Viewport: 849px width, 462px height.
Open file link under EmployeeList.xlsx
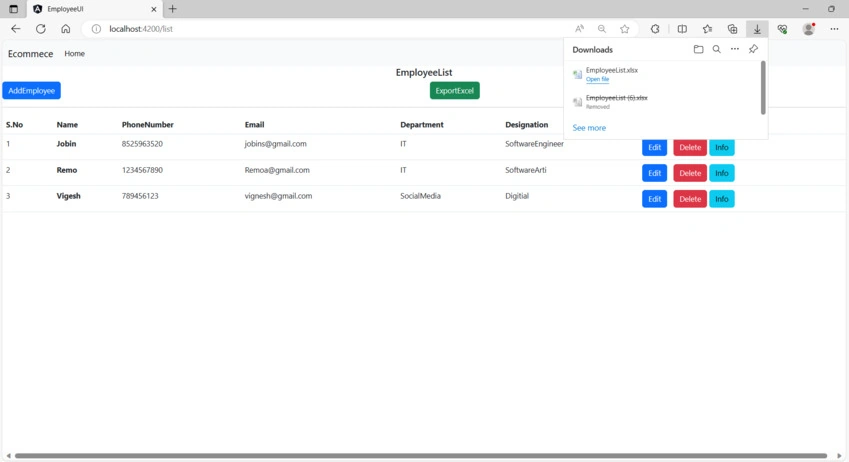click(597, 79)
